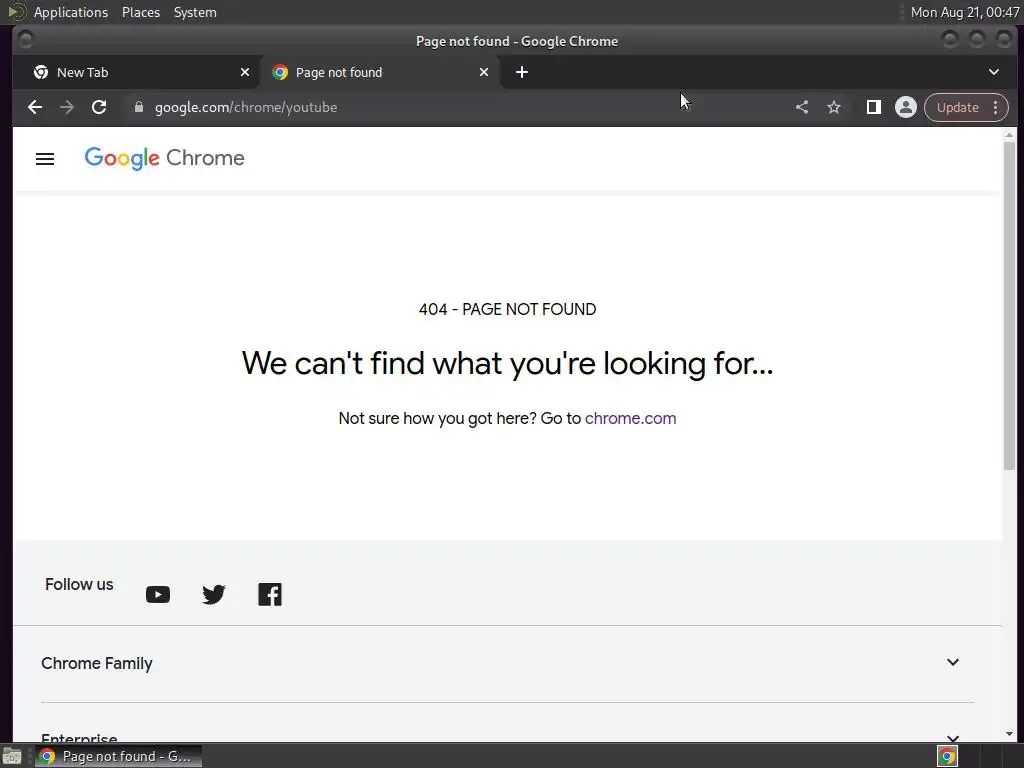Close the Page not found tab
1024x768 pixels.
point(484,72)
